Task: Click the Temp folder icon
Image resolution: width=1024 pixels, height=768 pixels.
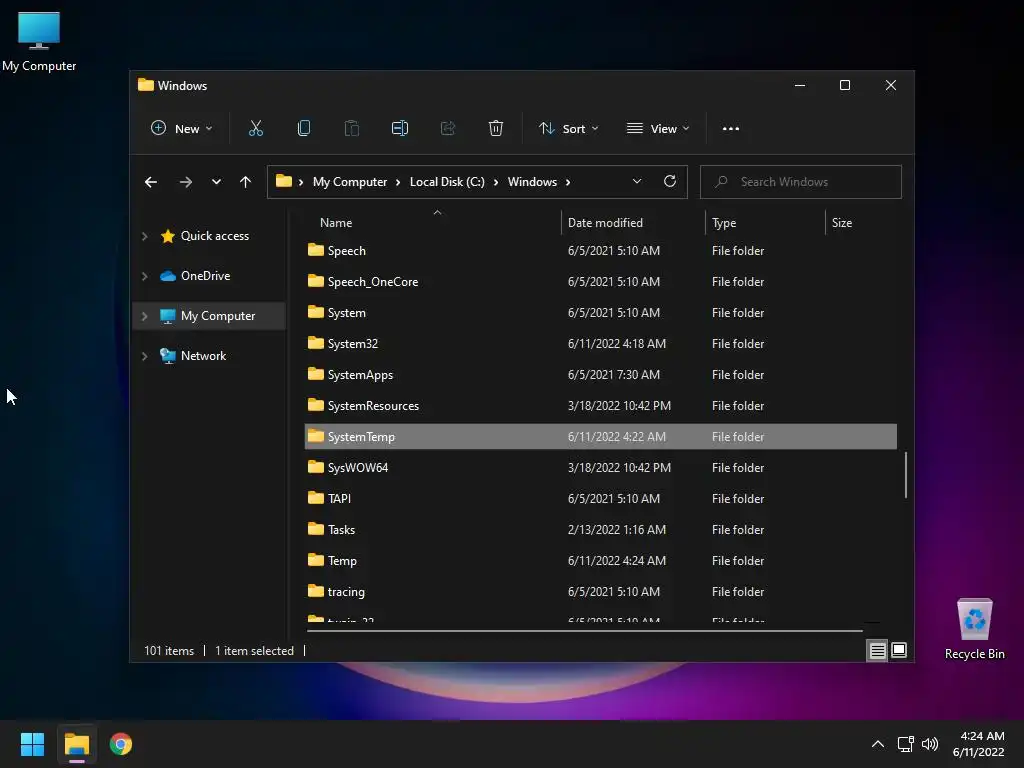Action: click(315, 560)
